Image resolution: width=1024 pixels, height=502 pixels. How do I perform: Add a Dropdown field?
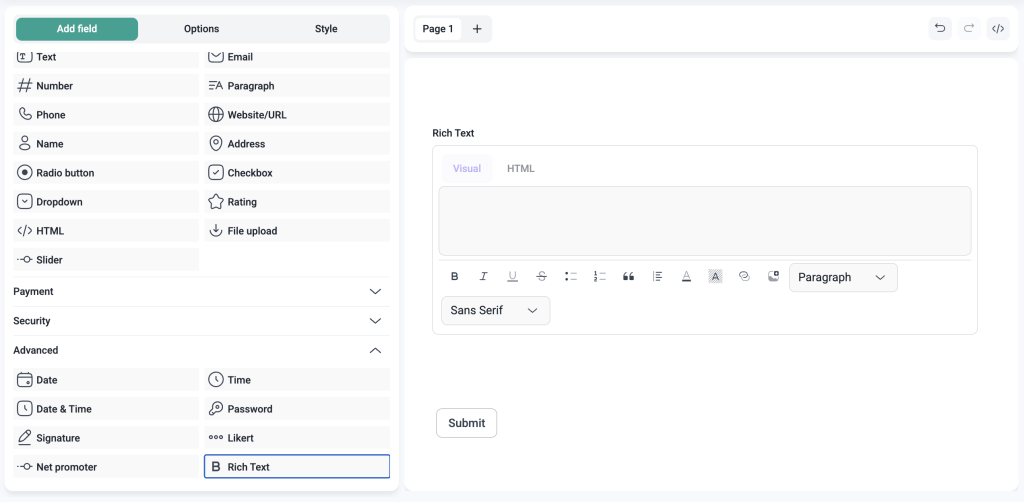(106, 202)
